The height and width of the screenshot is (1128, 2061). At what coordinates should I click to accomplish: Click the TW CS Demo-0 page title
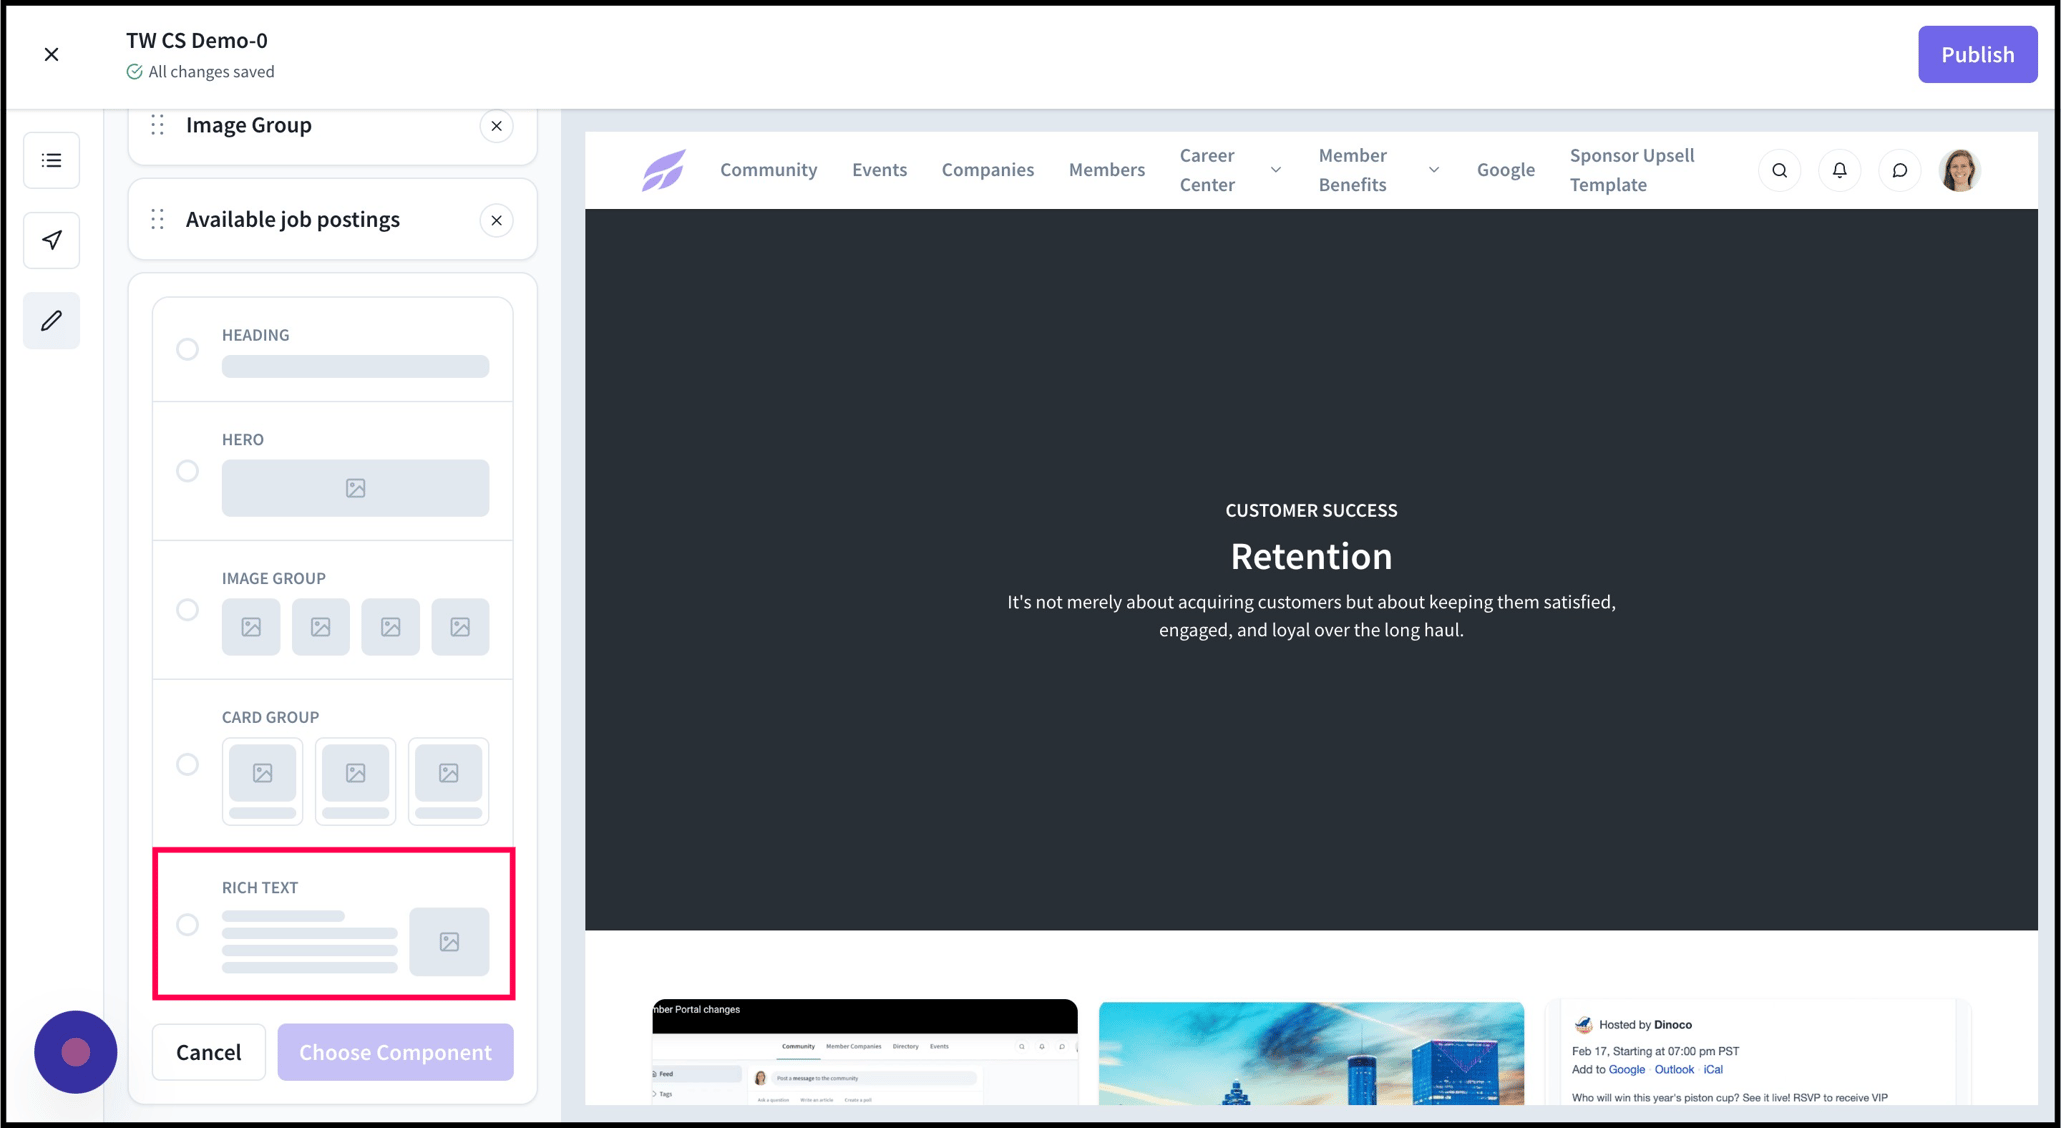[197, 40]
